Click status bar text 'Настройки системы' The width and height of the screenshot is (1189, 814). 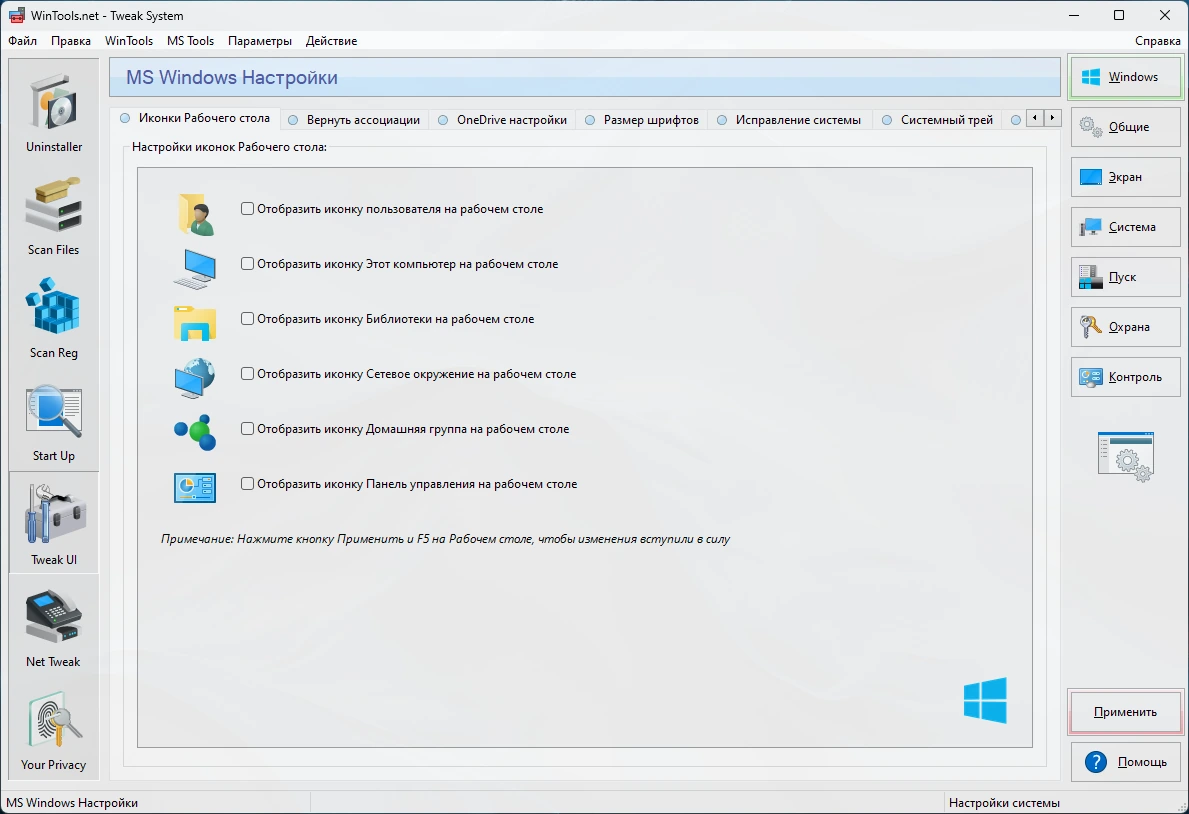tap(1004, 803)
